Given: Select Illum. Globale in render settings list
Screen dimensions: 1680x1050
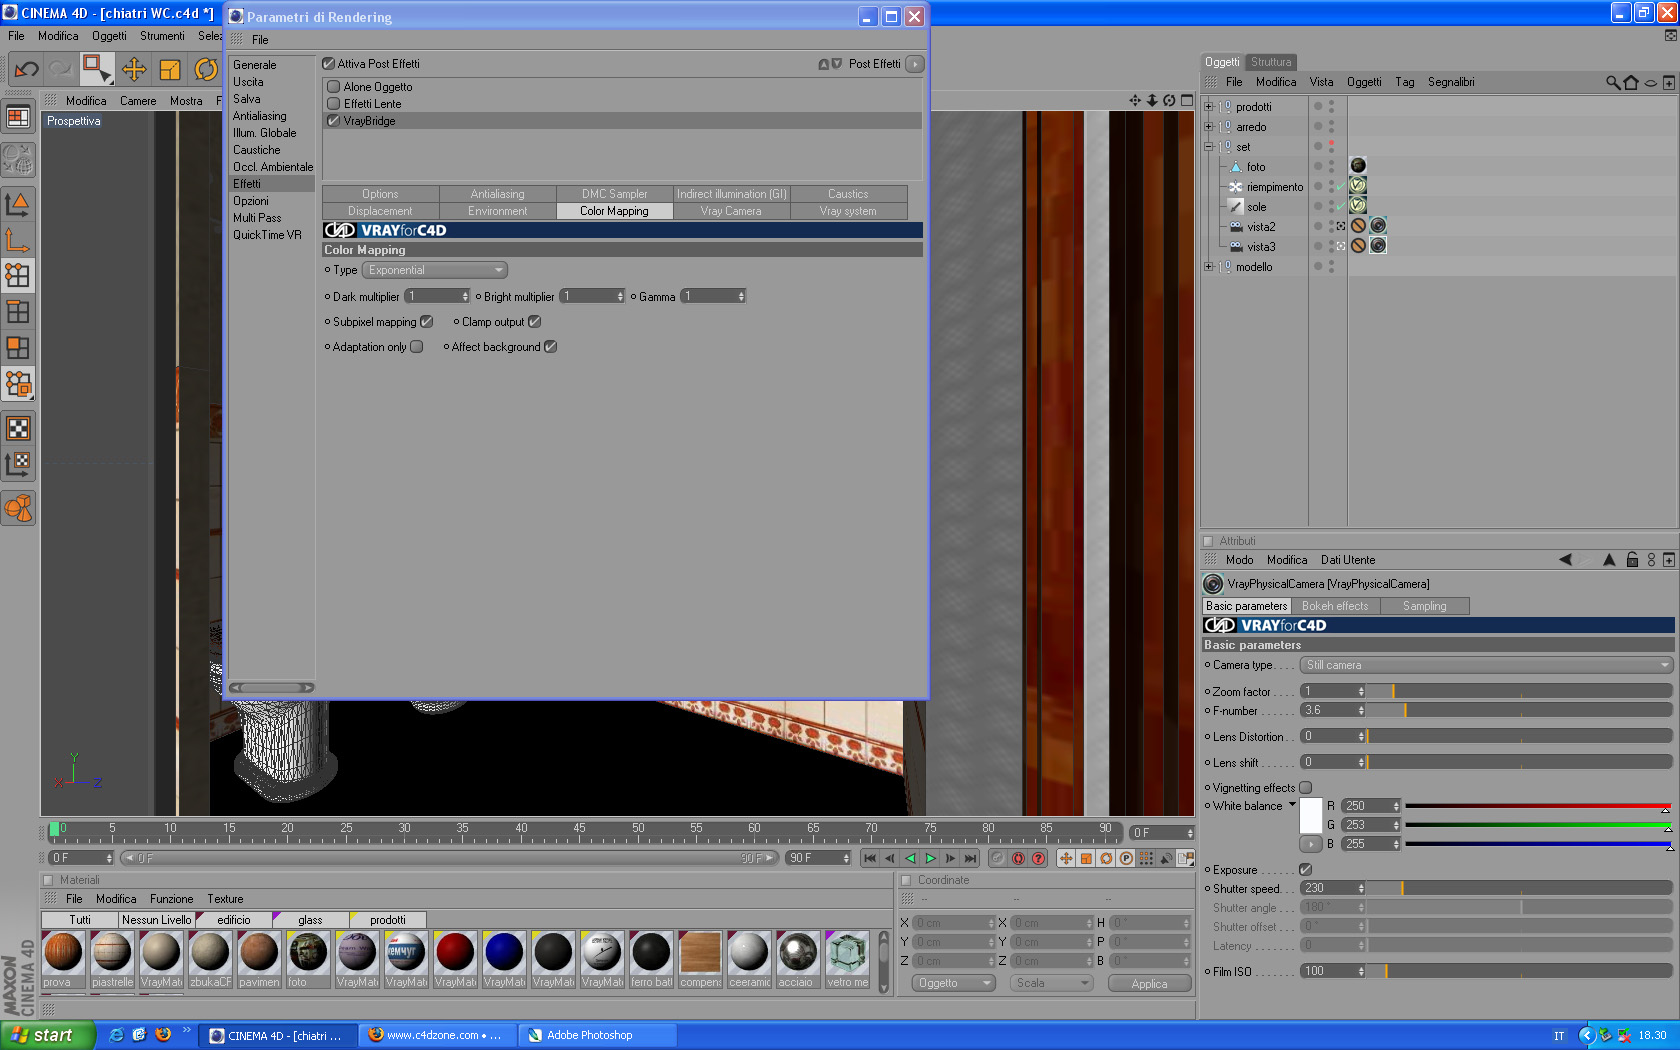Looking at the screenshot, I should point(265,133).
